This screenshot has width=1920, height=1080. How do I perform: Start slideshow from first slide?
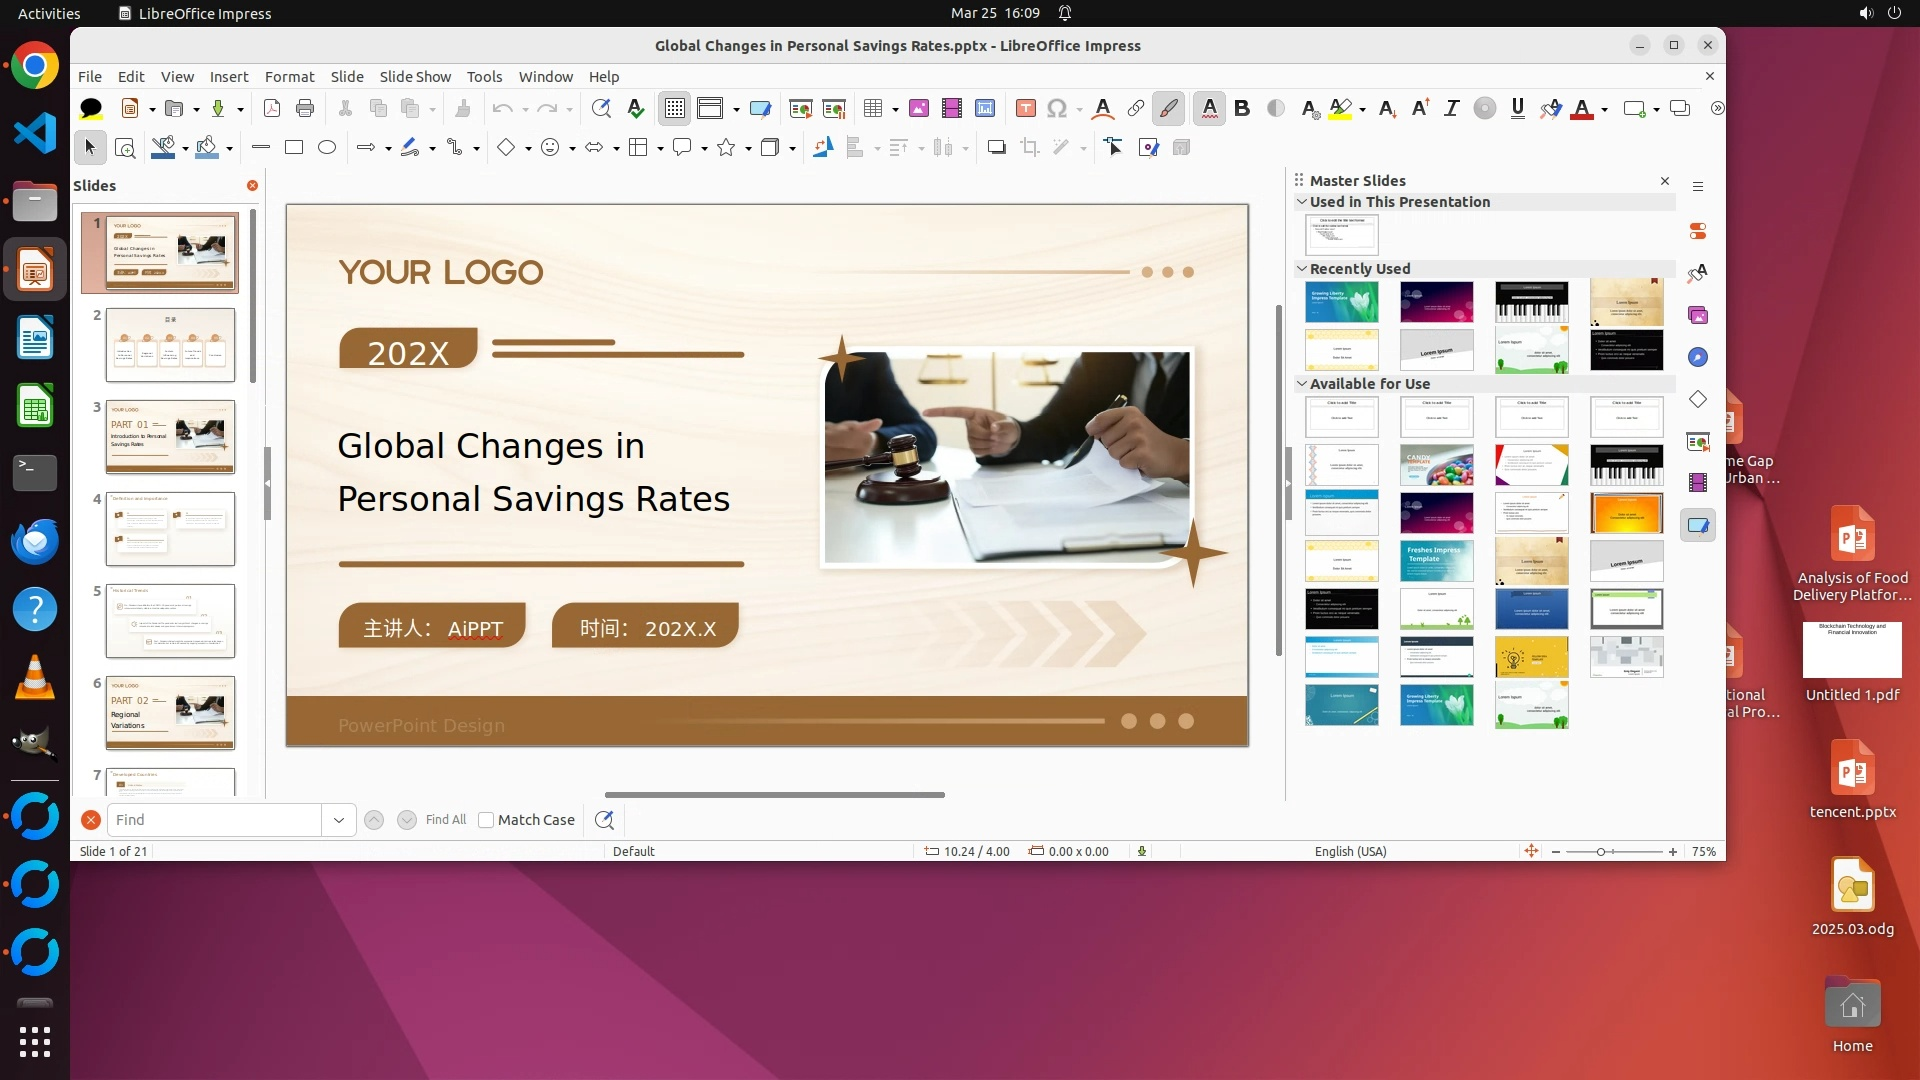pos(801,109)
